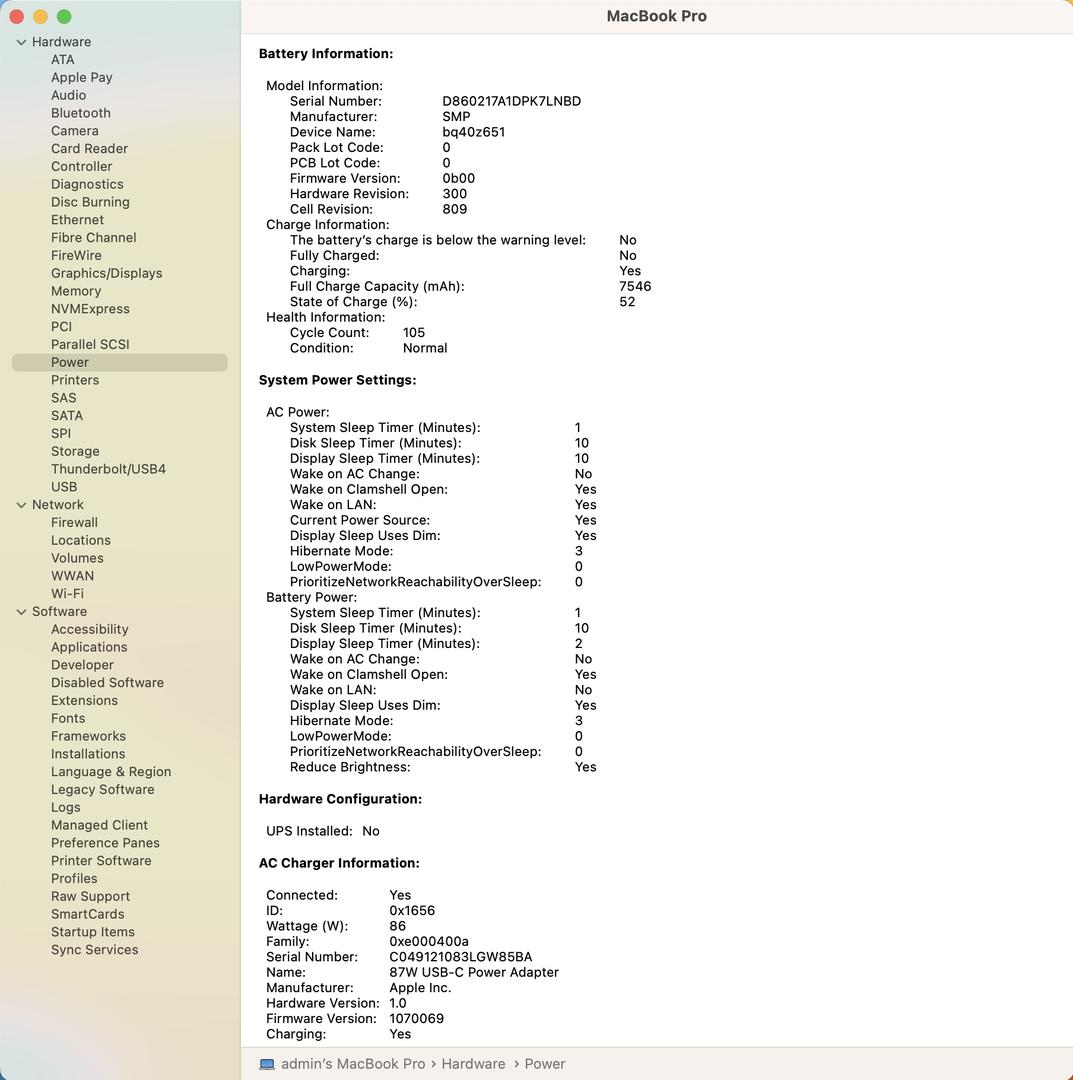The width and height of the screenshot is (1073, 1080).
Task: Select Language & Region item
Action: pyautogui.click(x=111, y=772)
